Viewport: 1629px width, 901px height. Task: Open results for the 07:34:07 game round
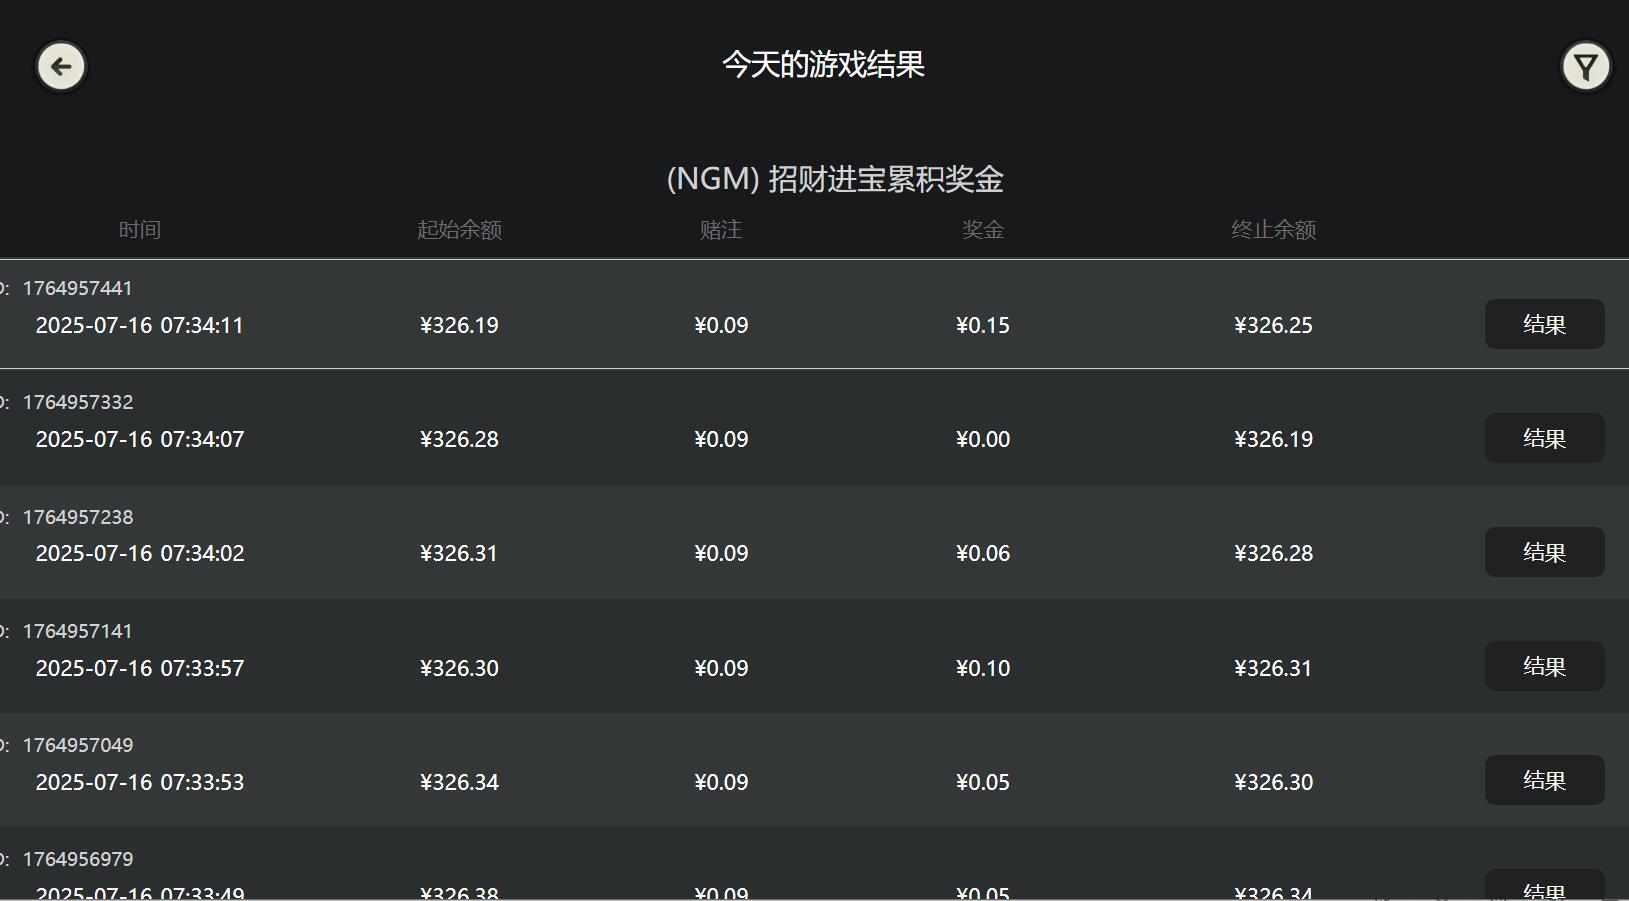(x=1544, y=438)
